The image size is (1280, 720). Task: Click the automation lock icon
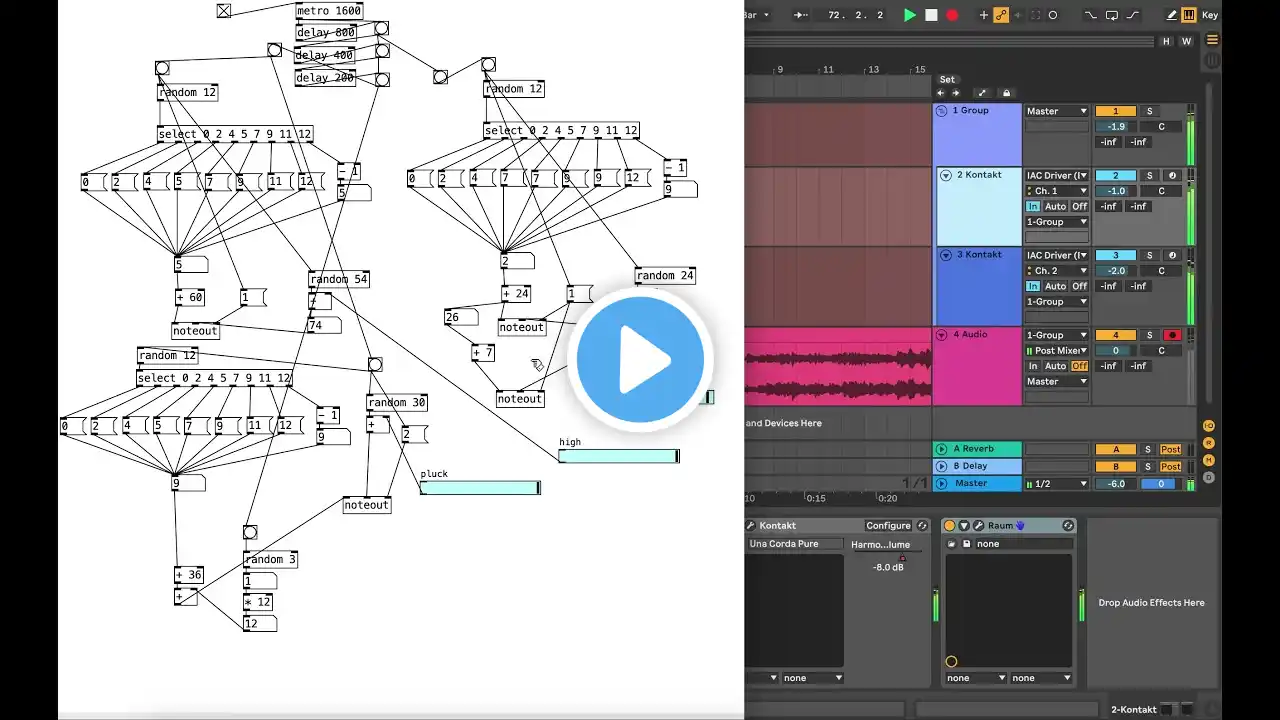click(1007, 93)
